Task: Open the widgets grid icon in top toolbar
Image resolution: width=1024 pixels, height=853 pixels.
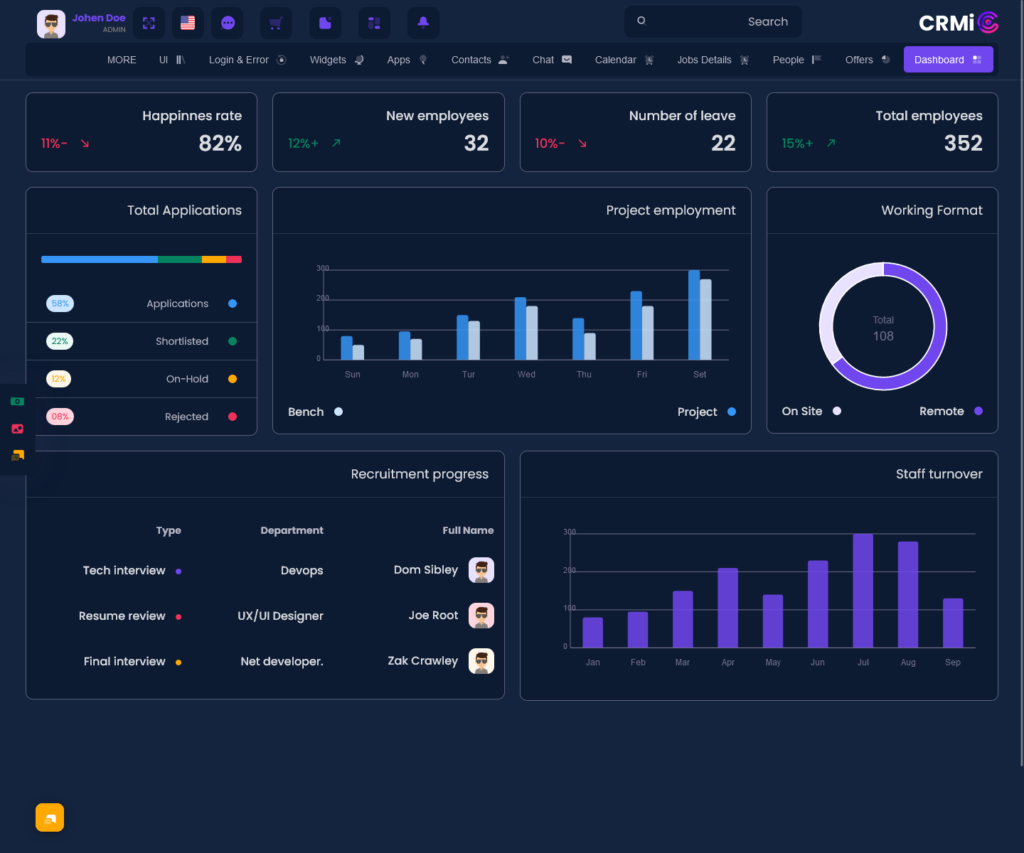Action: tap(374, 22)
